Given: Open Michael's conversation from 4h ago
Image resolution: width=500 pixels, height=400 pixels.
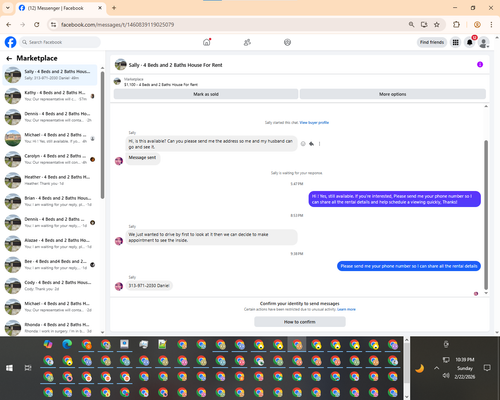Looking at the screenshot, I should (50, 138).
